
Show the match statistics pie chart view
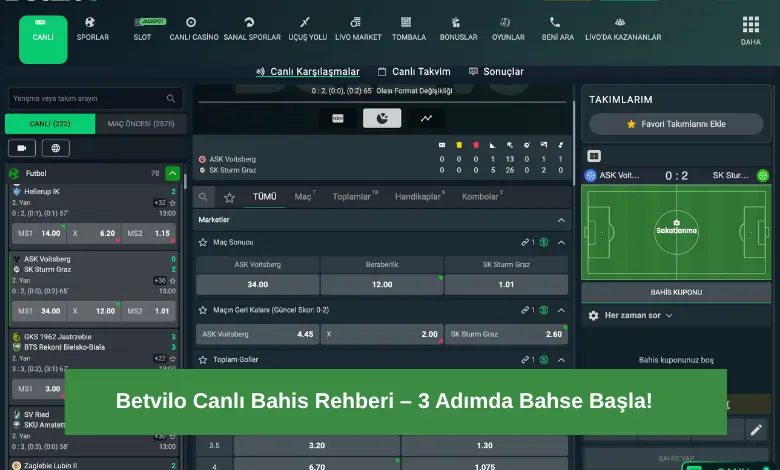(x=382, y=118)
